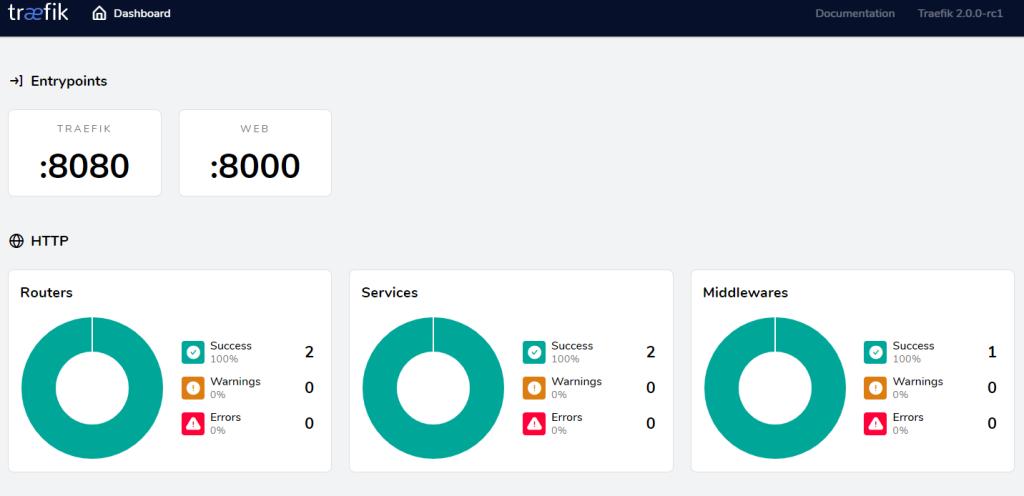1024x496 pixels.
Task: Click the Services Warnings label
Action: pyautogui.click(x=577, y=382)
